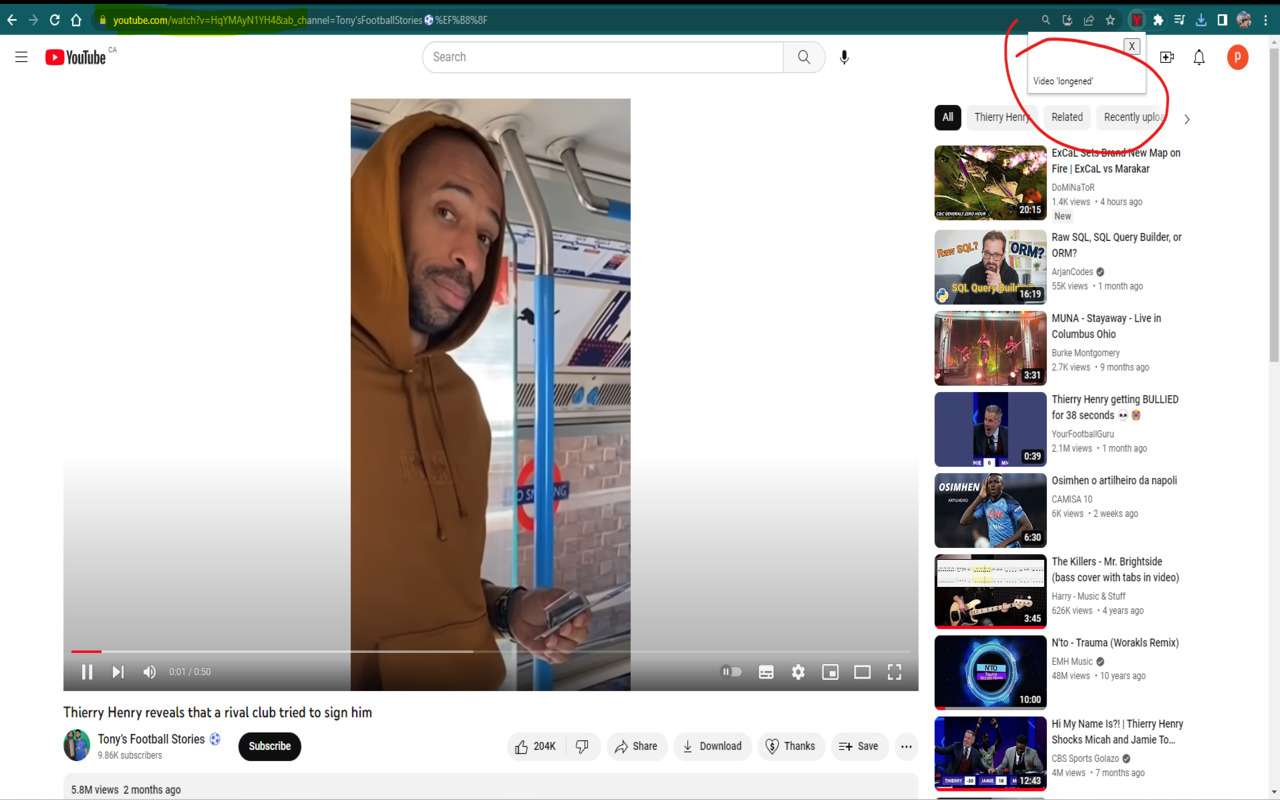
Task: Open browser extensions dropdown
Action: 1158,18
